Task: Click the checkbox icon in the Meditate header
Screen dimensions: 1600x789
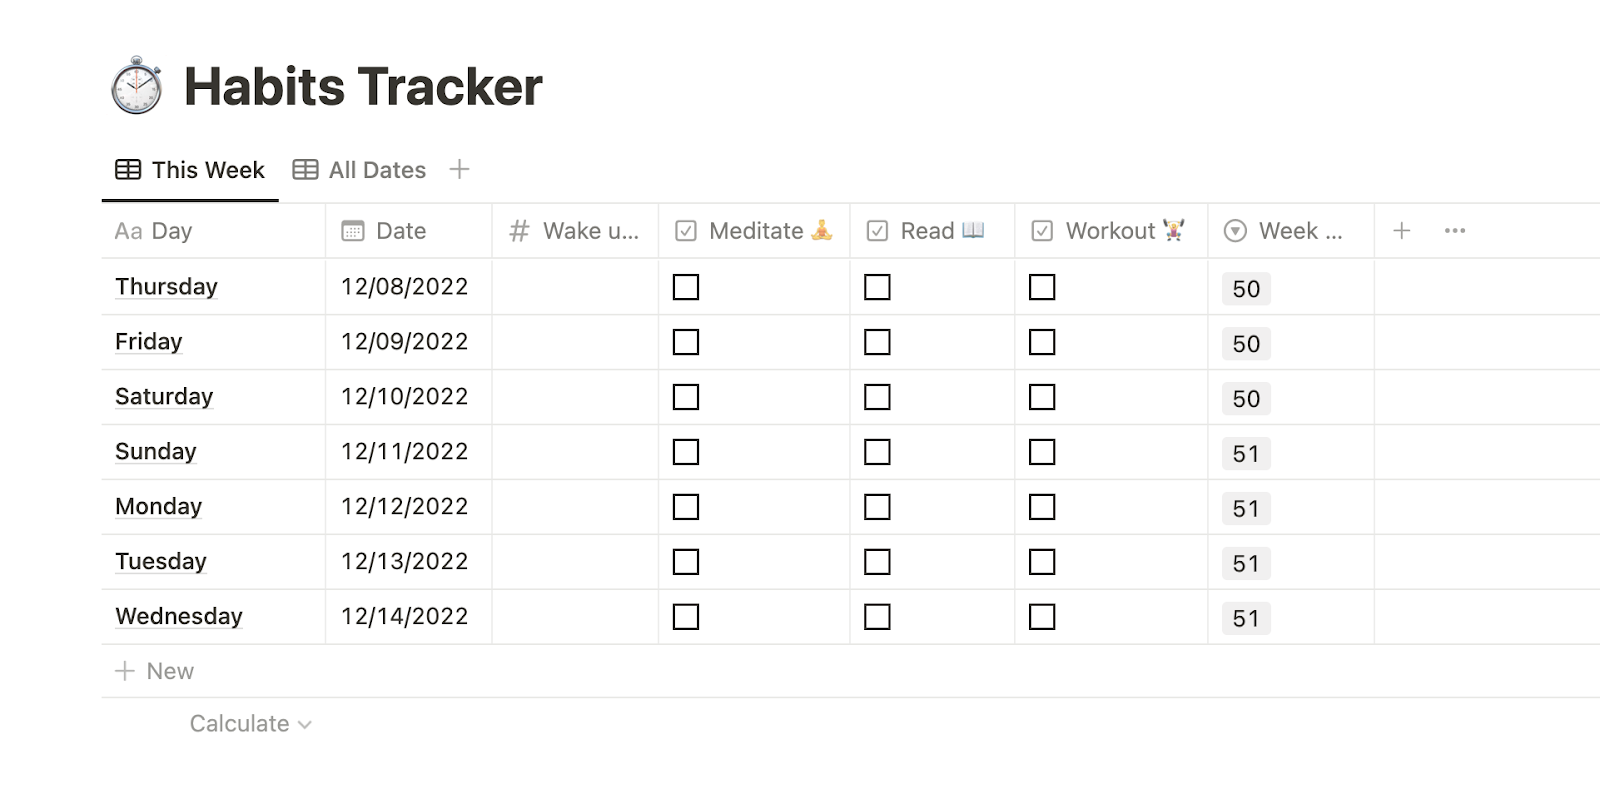Action: (x=684, y=231)
